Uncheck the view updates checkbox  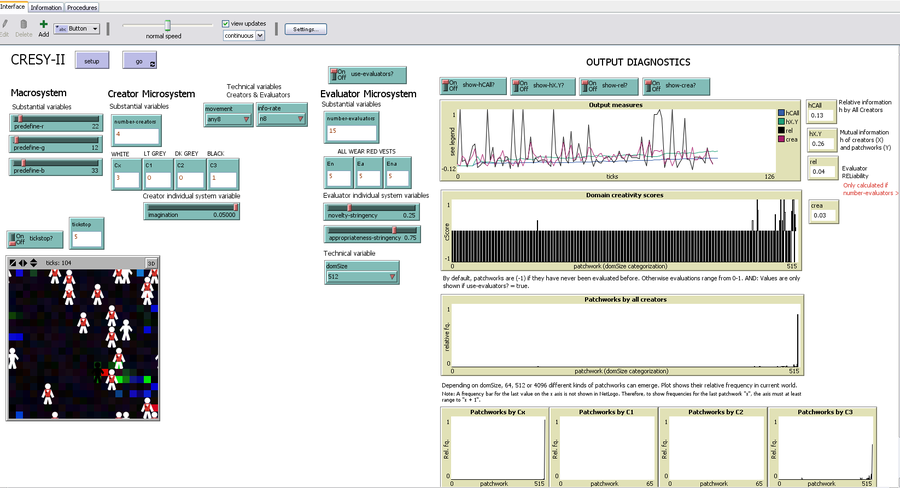[x=225, y=22]
